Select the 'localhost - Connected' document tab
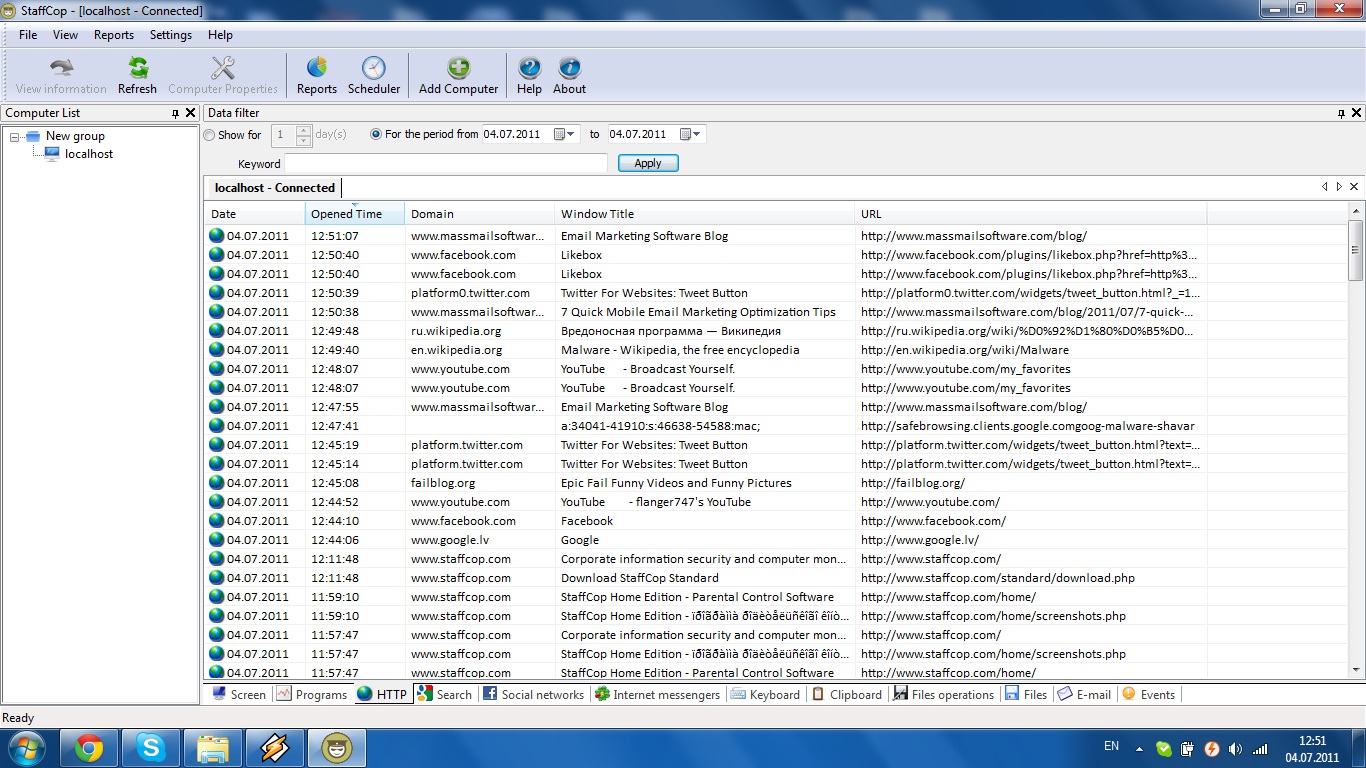The image size is (1366, 768). tap(274, 187)
